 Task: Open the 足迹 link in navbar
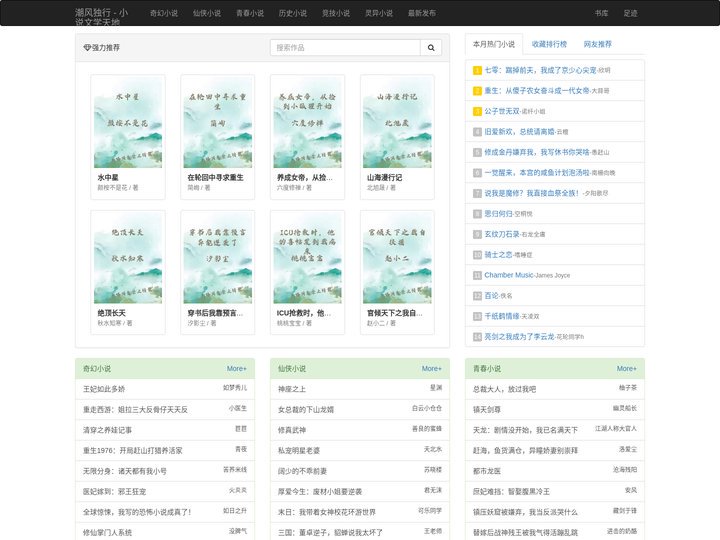(630, 13)
